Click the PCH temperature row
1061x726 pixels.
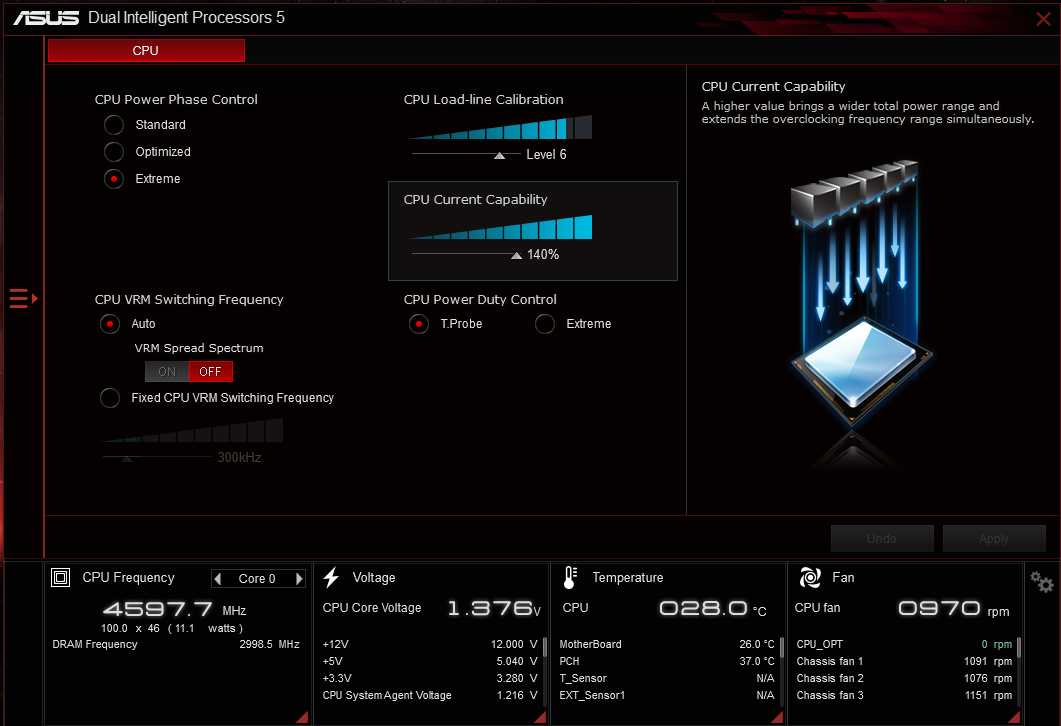tap(667, 661)
